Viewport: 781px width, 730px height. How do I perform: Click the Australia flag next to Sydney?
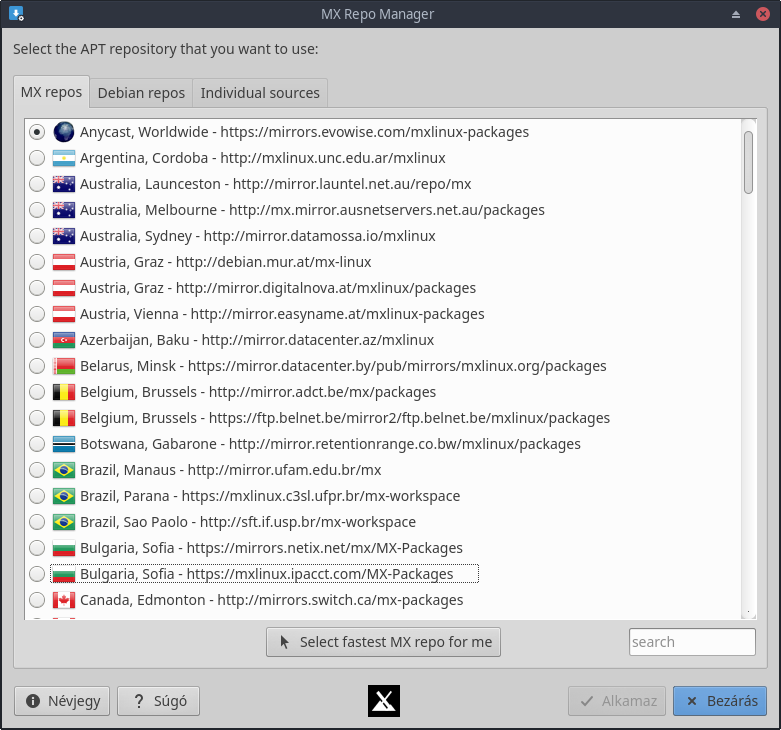click(x=64, y=236)
